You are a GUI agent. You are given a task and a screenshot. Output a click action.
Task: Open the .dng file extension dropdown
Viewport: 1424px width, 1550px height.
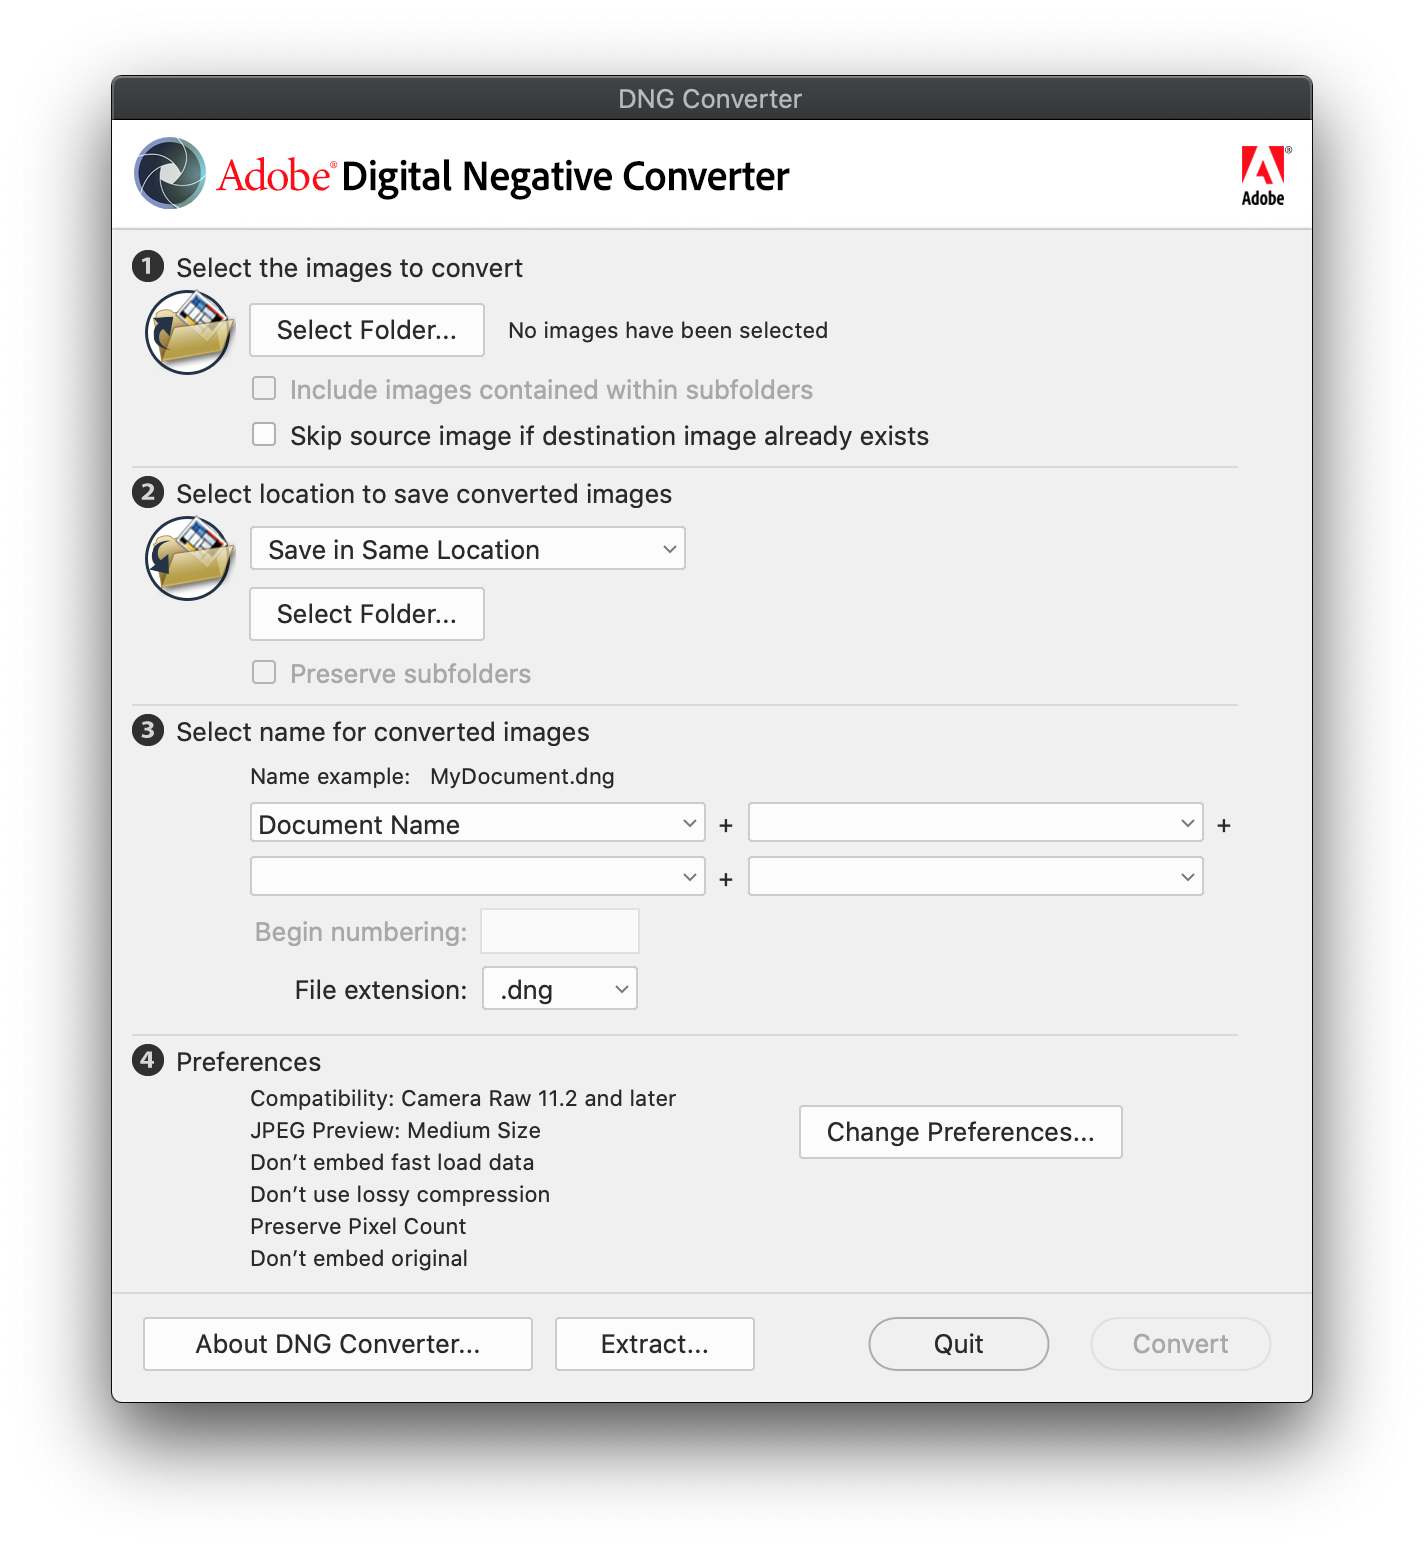[559, 989]
